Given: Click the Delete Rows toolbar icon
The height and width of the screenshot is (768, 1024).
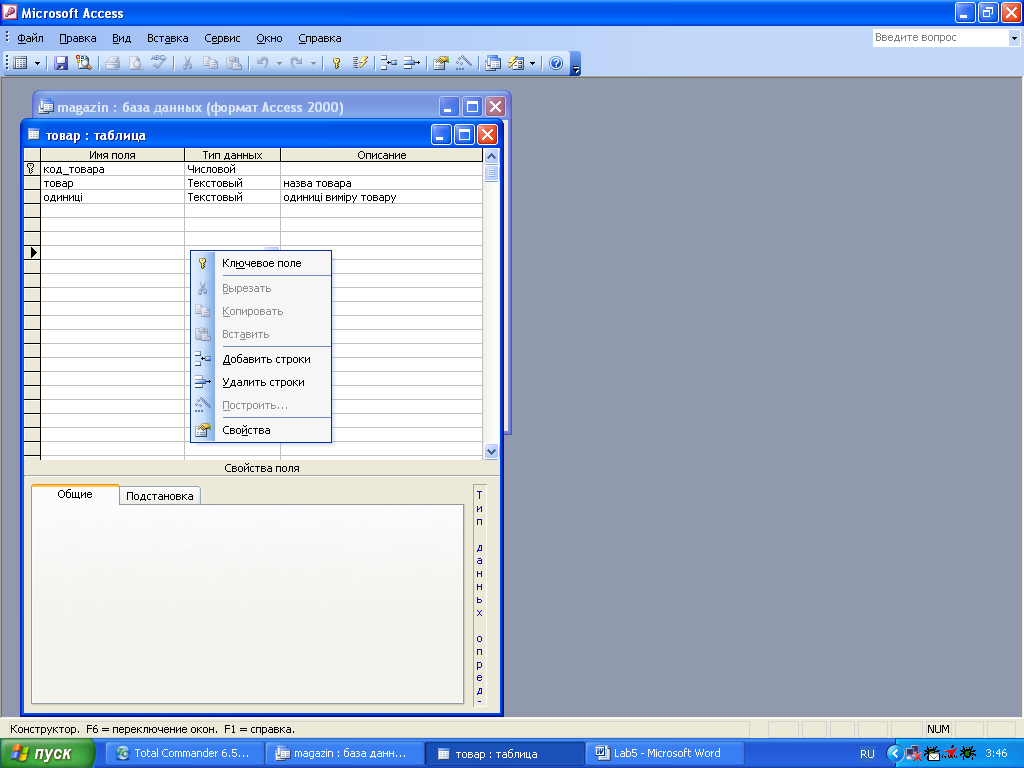Looking at the screenshot, I should [411, 63].
